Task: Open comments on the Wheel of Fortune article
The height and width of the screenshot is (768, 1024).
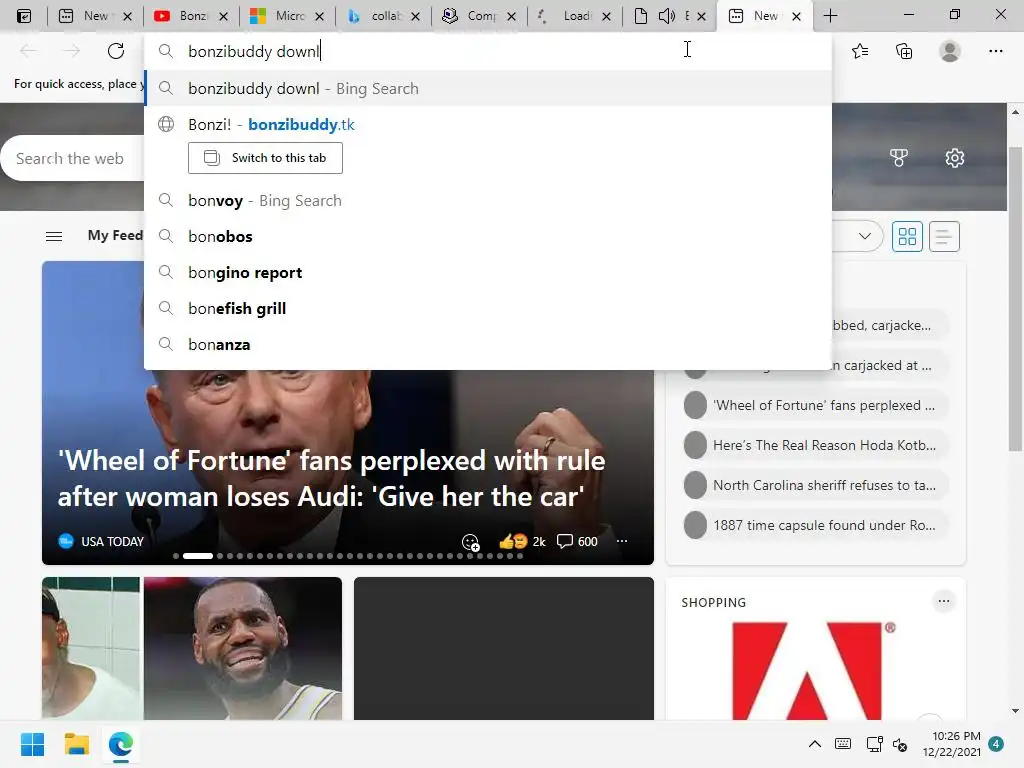Action: pyautogui.click(x=577, y=541)
